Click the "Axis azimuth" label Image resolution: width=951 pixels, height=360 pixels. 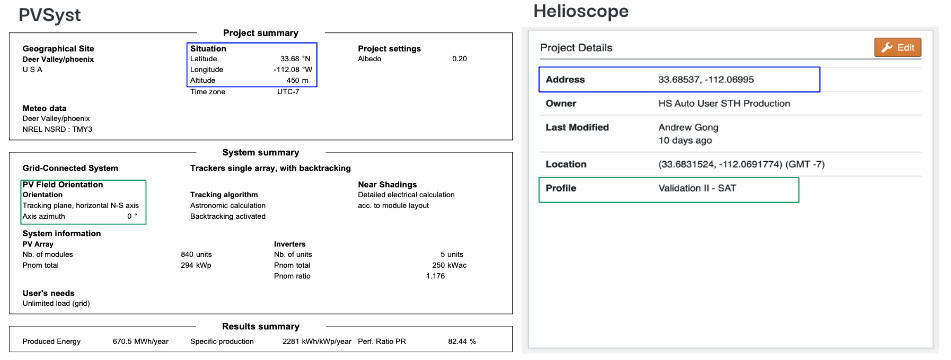point(43,216)
